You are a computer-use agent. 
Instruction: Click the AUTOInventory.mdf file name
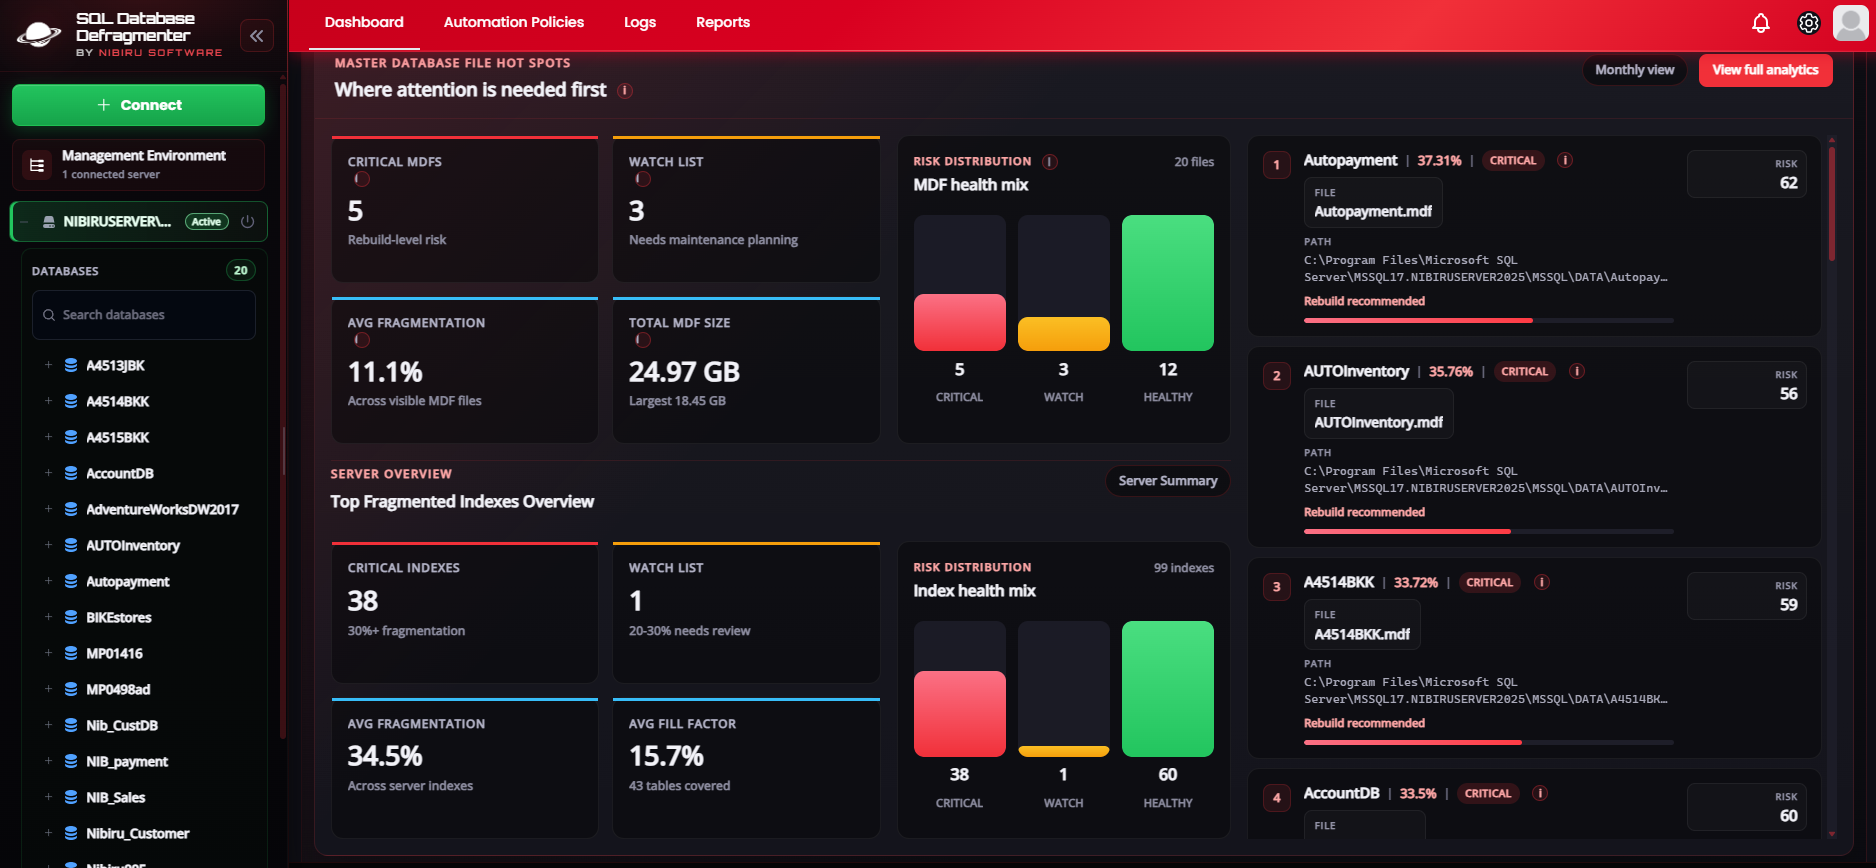tap(1378, 422)
